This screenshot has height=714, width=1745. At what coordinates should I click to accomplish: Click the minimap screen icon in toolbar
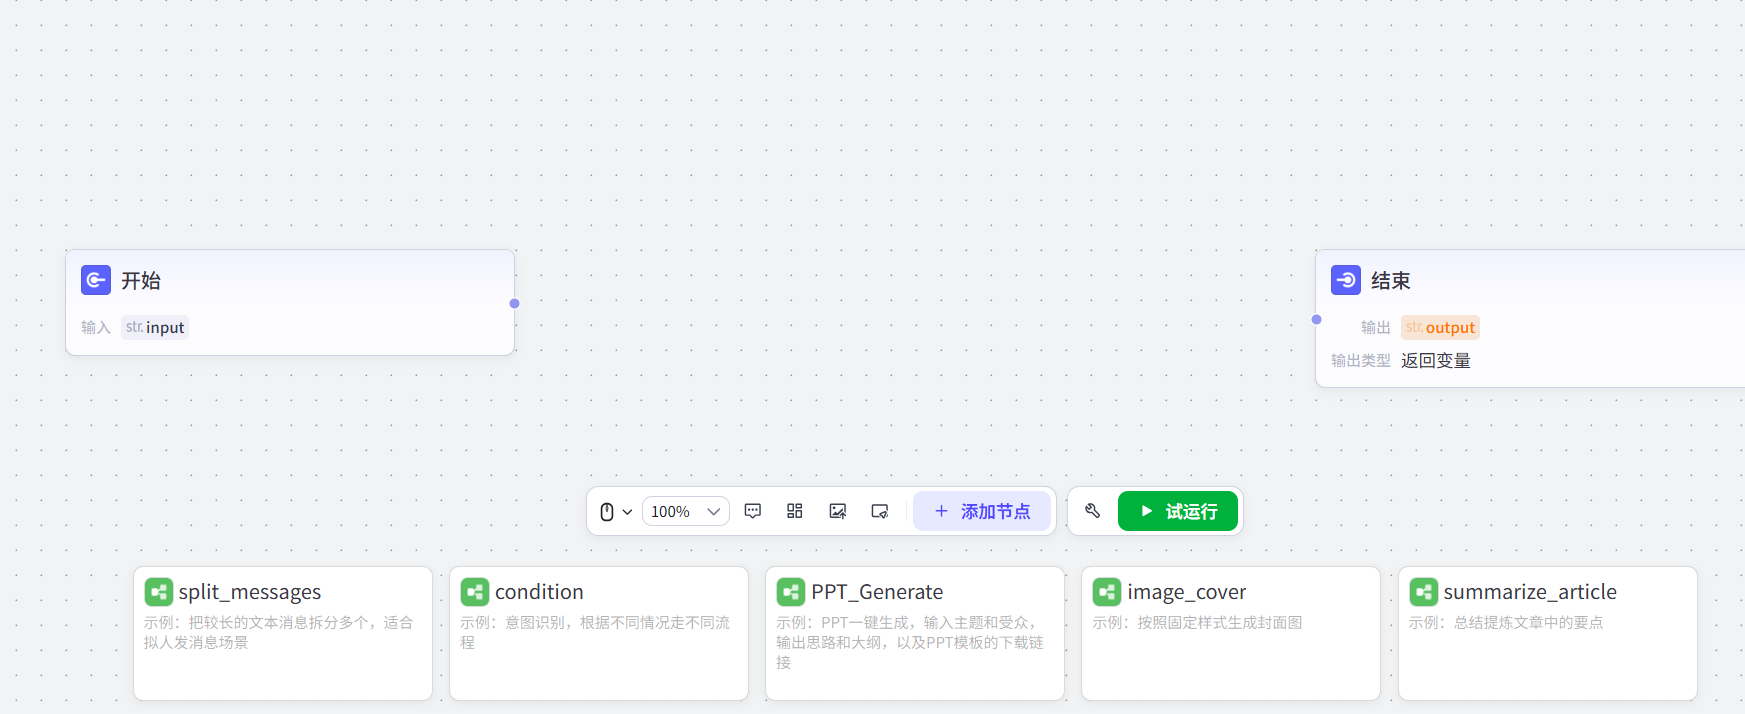coord(880,511)
